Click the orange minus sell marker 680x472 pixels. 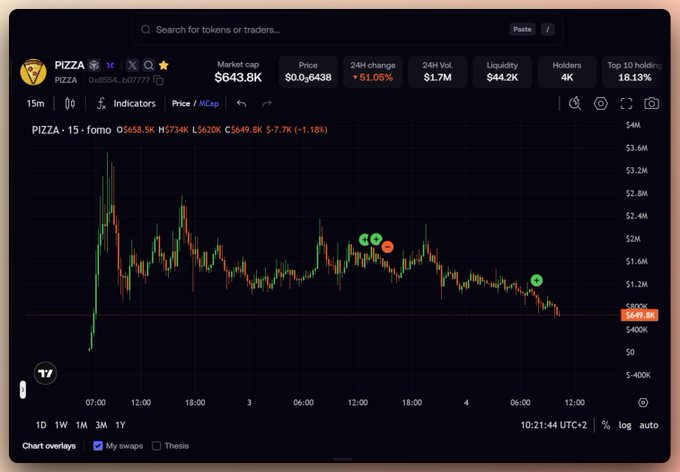click(x=387, y=247)
